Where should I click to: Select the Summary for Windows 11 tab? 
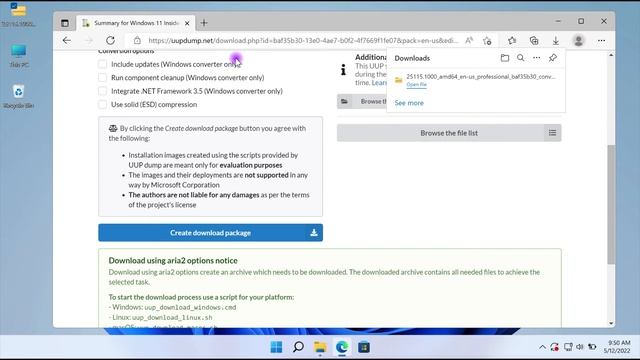click(136, 23)
